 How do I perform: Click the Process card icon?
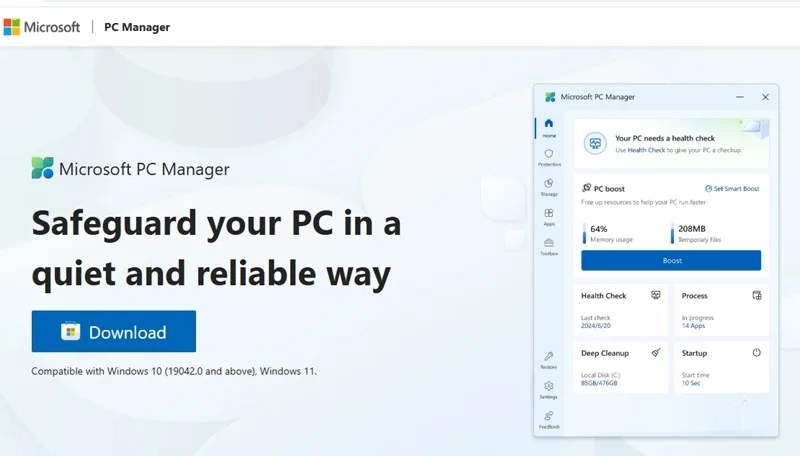757,295
